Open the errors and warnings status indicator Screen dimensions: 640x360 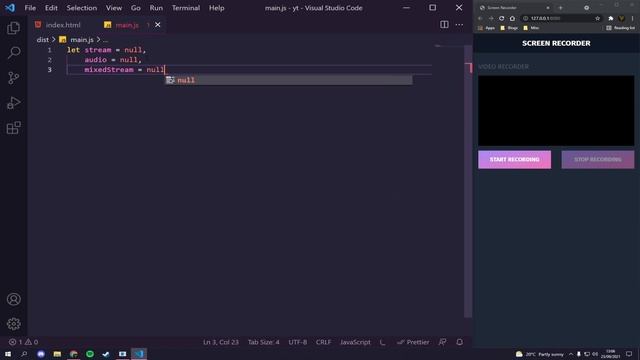(24, 342)
